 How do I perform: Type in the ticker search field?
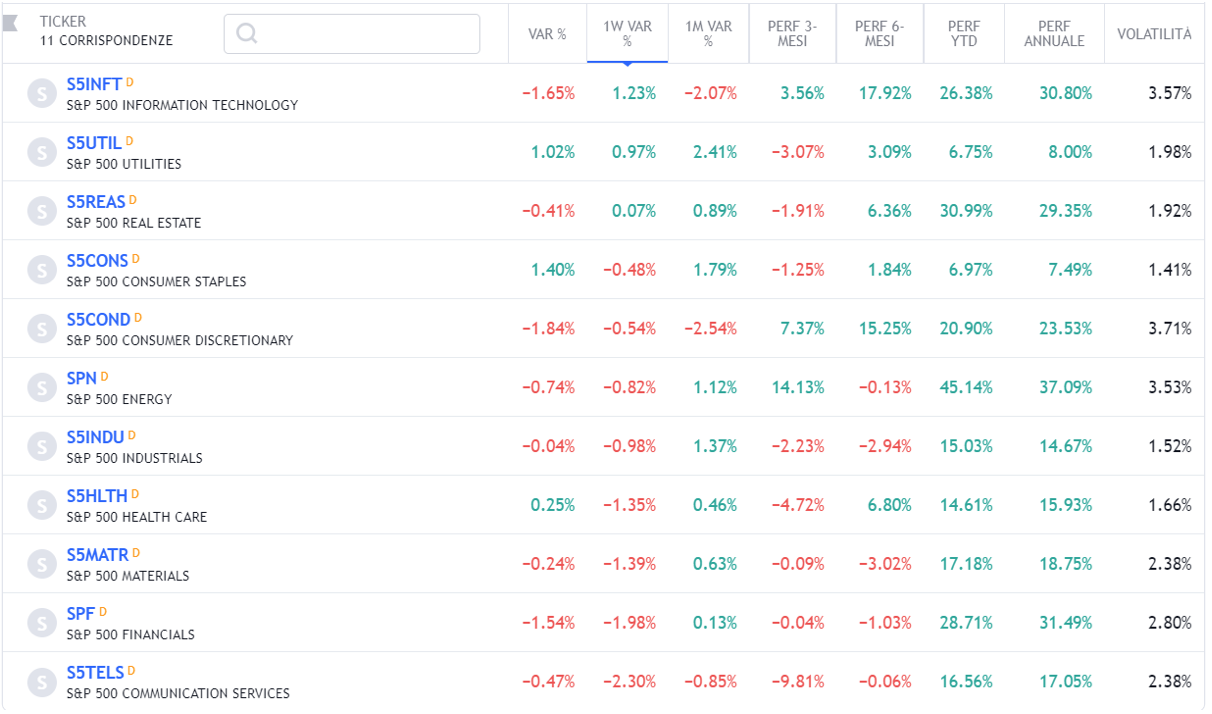[365, 34]
